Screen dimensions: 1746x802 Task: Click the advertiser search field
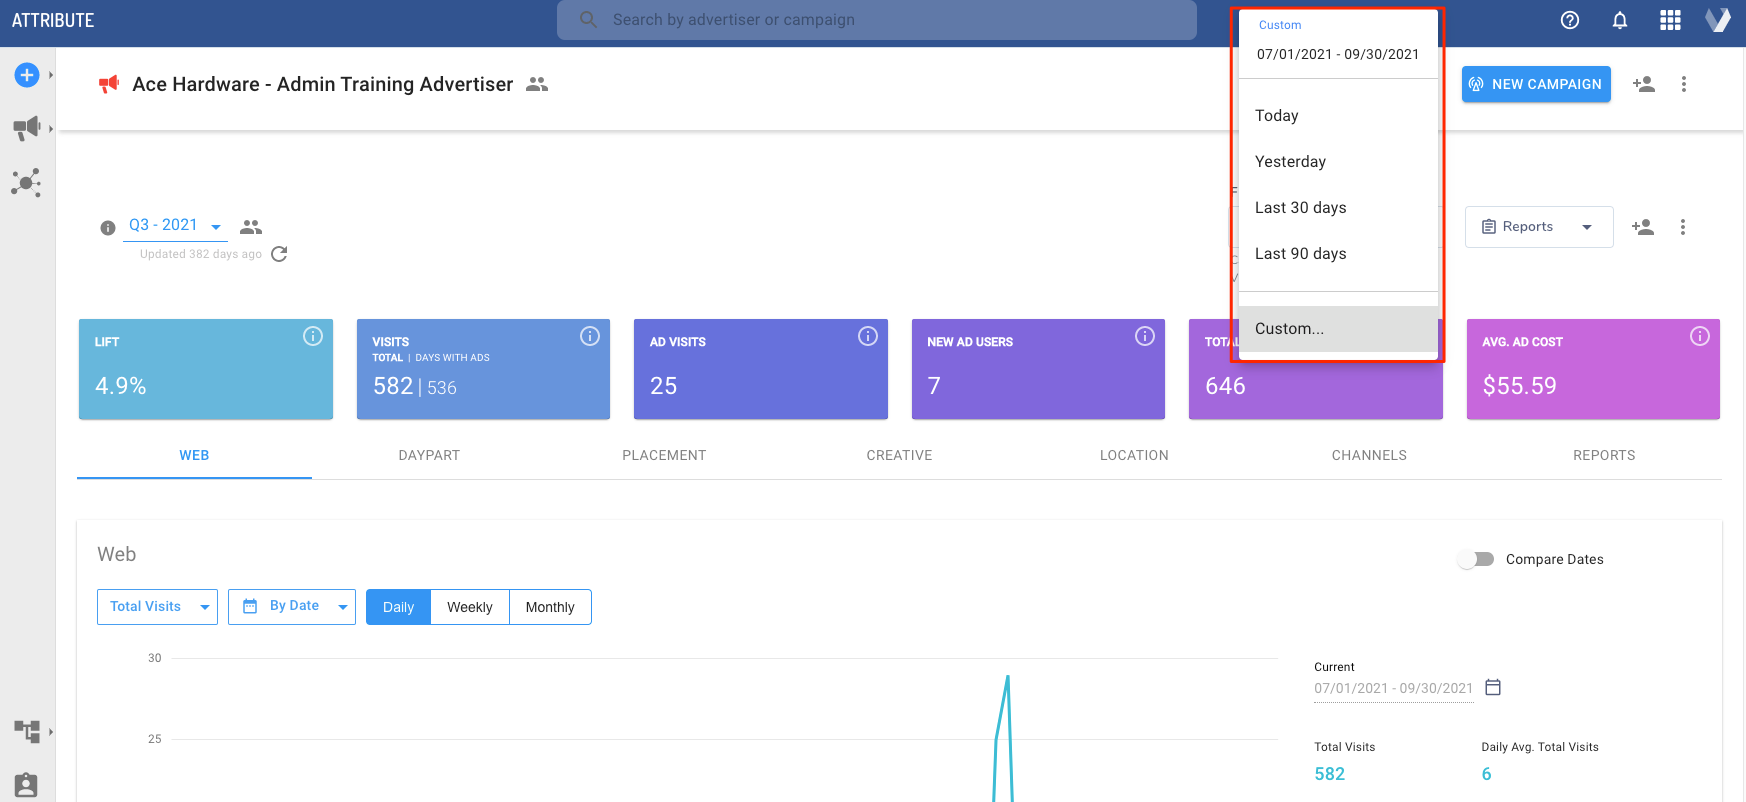click(x=876, y=20)
